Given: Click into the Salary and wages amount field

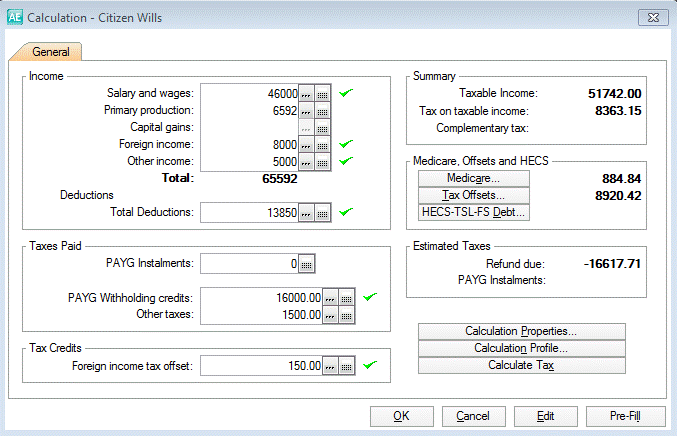Looking at the screenshot, I should (x=250, y=93).
